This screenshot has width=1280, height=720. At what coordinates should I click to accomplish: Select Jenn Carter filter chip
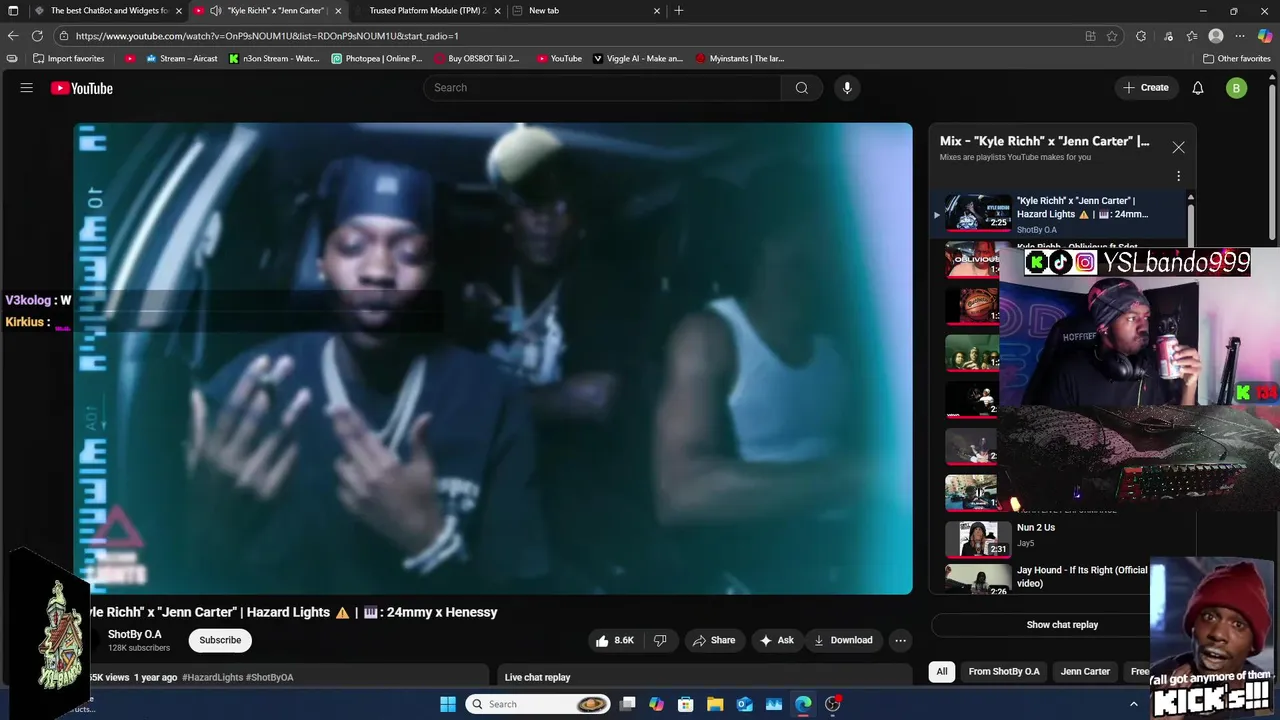click(1085, 671)
